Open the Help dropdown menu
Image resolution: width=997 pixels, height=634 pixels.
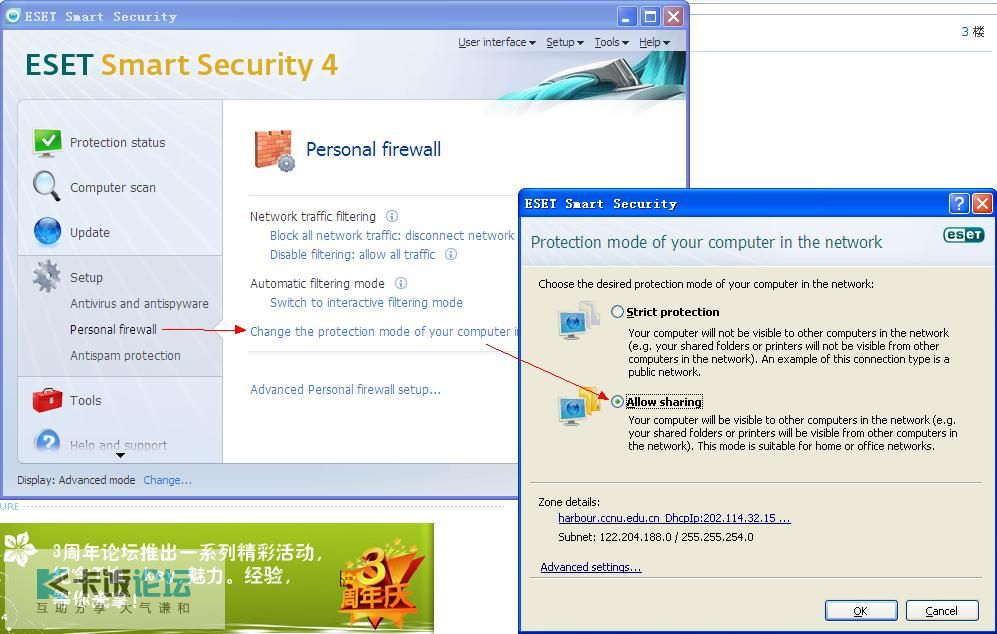click(654, 42)
